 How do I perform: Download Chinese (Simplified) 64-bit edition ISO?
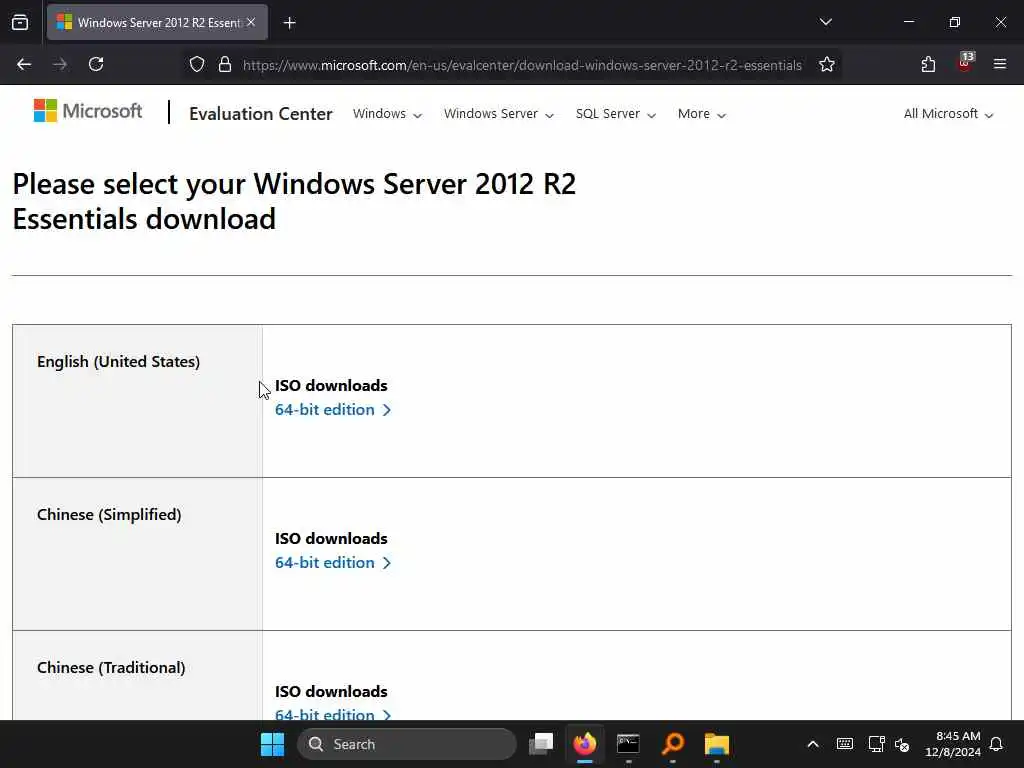(332, 562)
